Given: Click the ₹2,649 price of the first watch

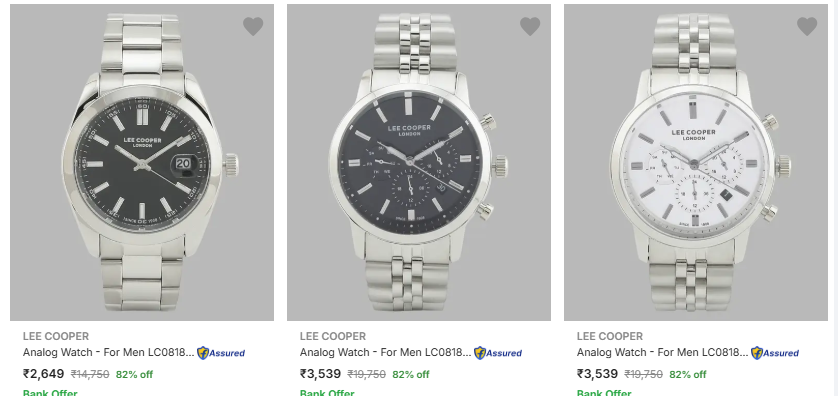Looking at the screenshot, I should point(43,374).
